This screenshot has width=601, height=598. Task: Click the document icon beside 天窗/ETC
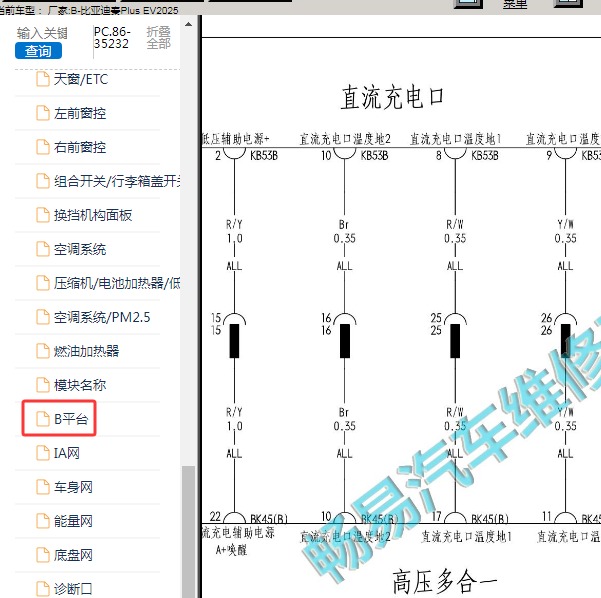(43, 79)
